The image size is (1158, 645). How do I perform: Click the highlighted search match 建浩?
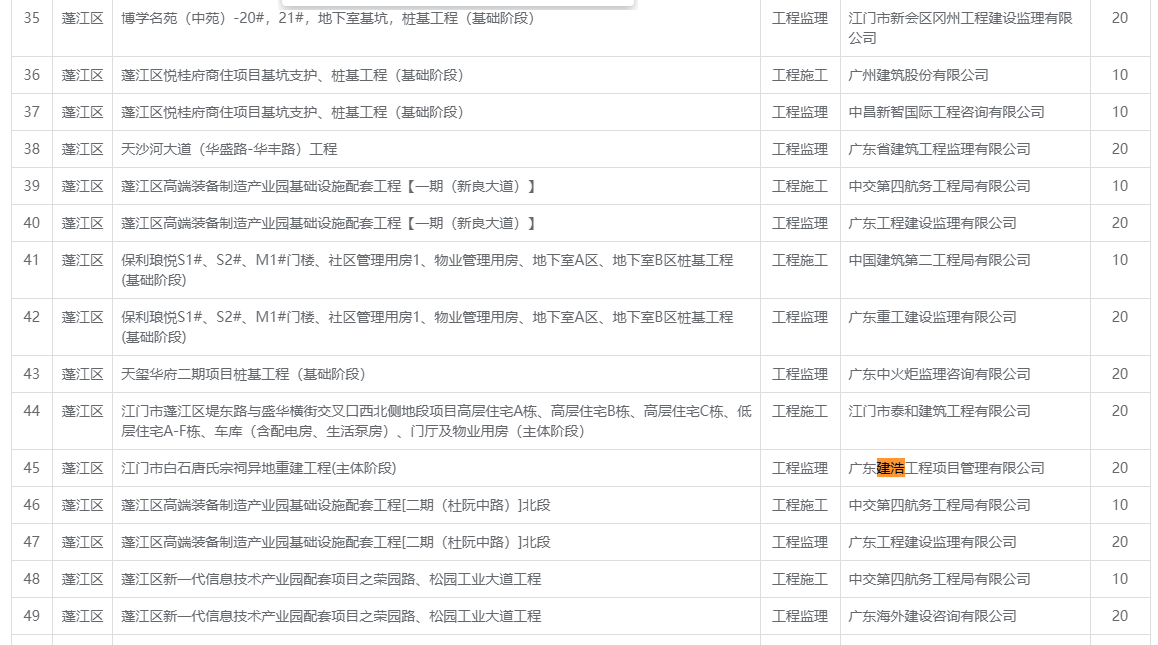click(890, 468)
